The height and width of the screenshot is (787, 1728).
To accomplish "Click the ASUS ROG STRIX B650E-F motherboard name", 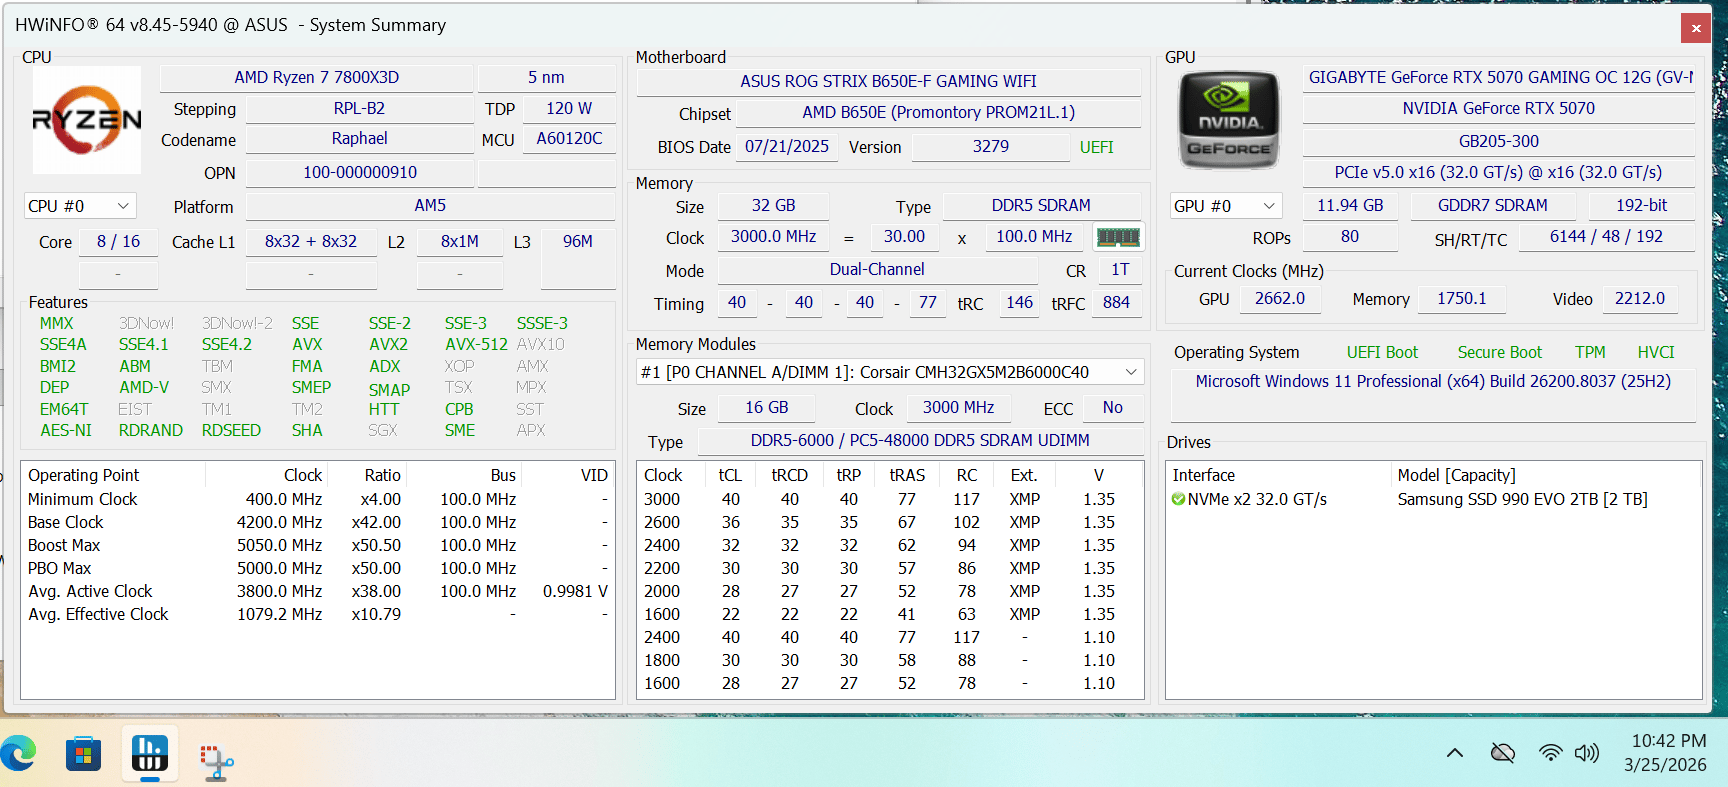I will (888, 81).
